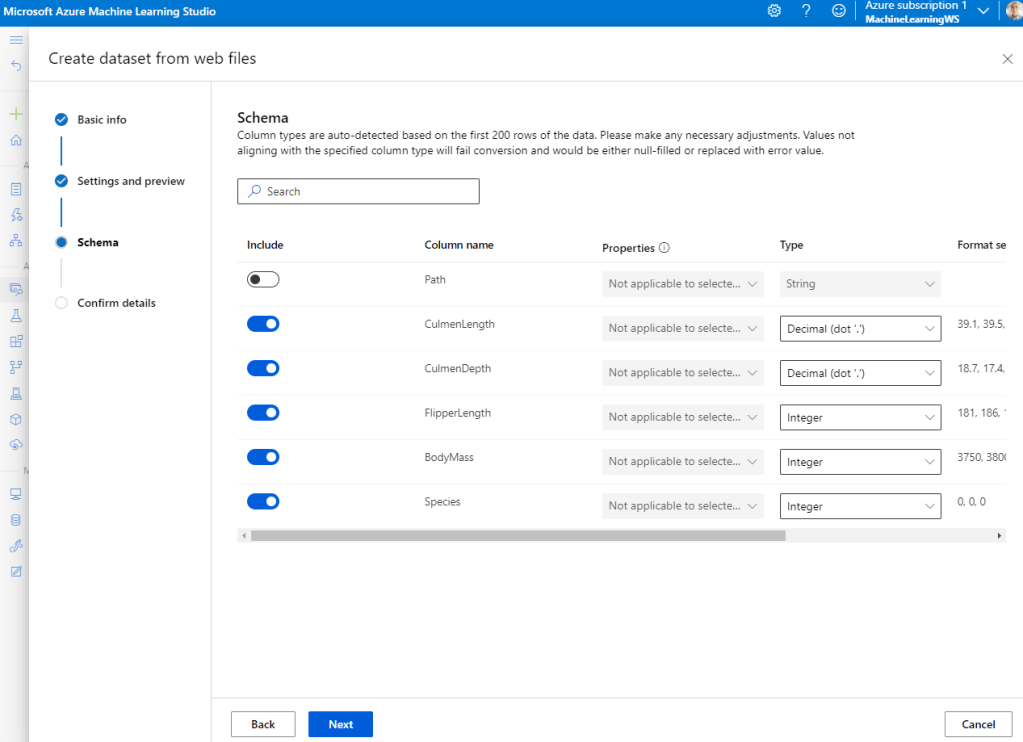The height and width of the screenshot is (742, 1023).
Task: Click the help question mark icon
Action: 806,11
